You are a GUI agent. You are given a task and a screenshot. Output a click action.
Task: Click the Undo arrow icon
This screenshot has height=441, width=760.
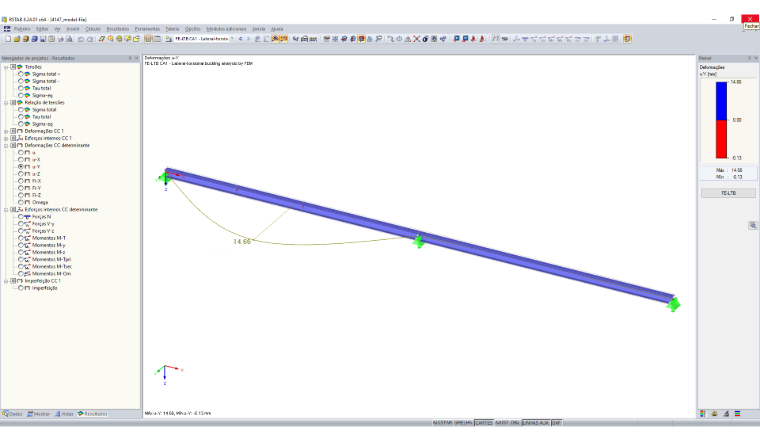point(81,39)
